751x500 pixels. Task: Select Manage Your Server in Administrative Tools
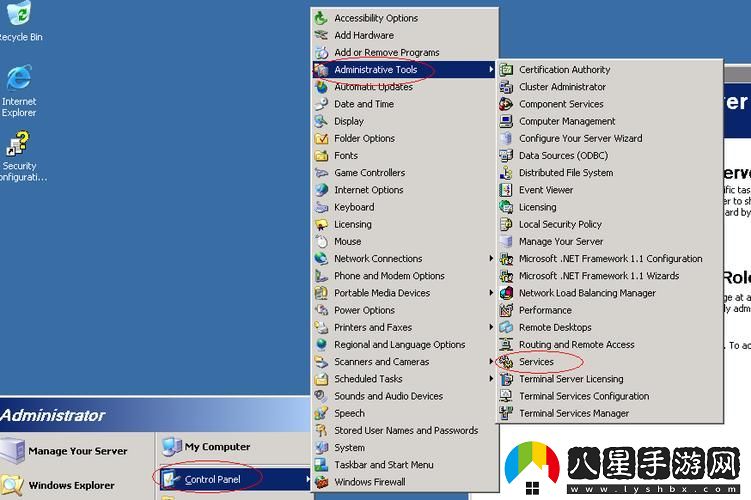610,242
